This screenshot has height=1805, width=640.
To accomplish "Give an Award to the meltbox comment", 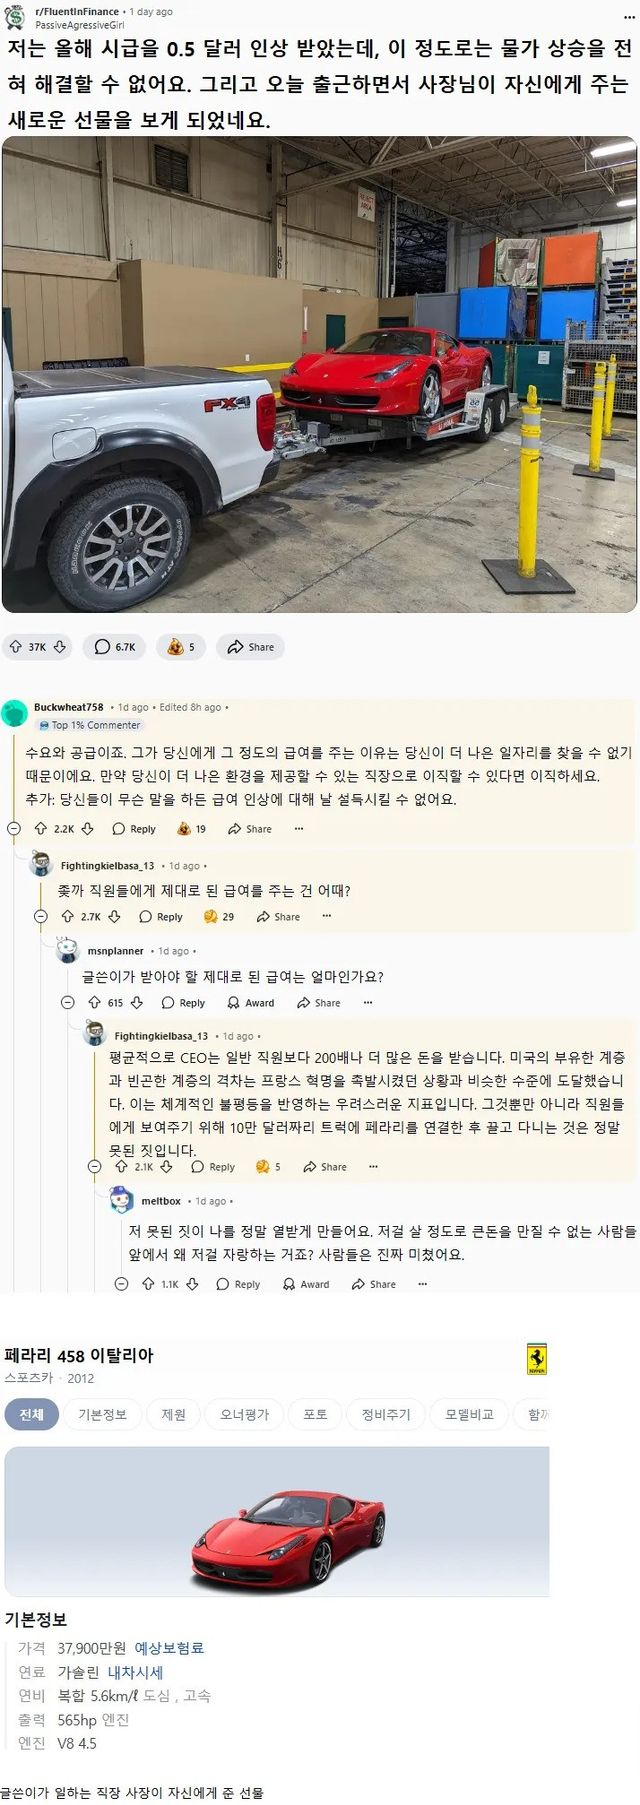I will pyautogui.click(x=305, y=1284).
